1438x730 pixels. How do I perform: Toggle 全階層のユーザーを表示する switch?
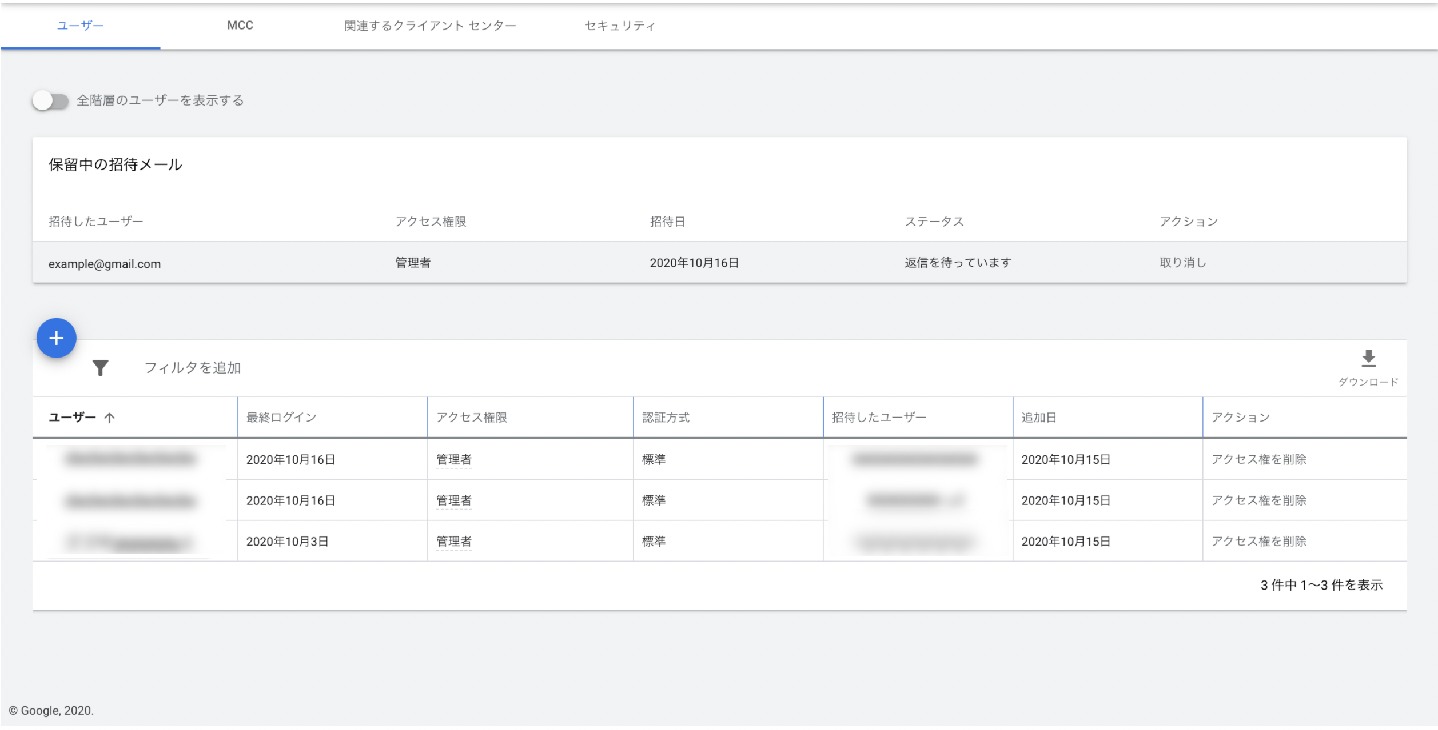(x=50, y=101)
